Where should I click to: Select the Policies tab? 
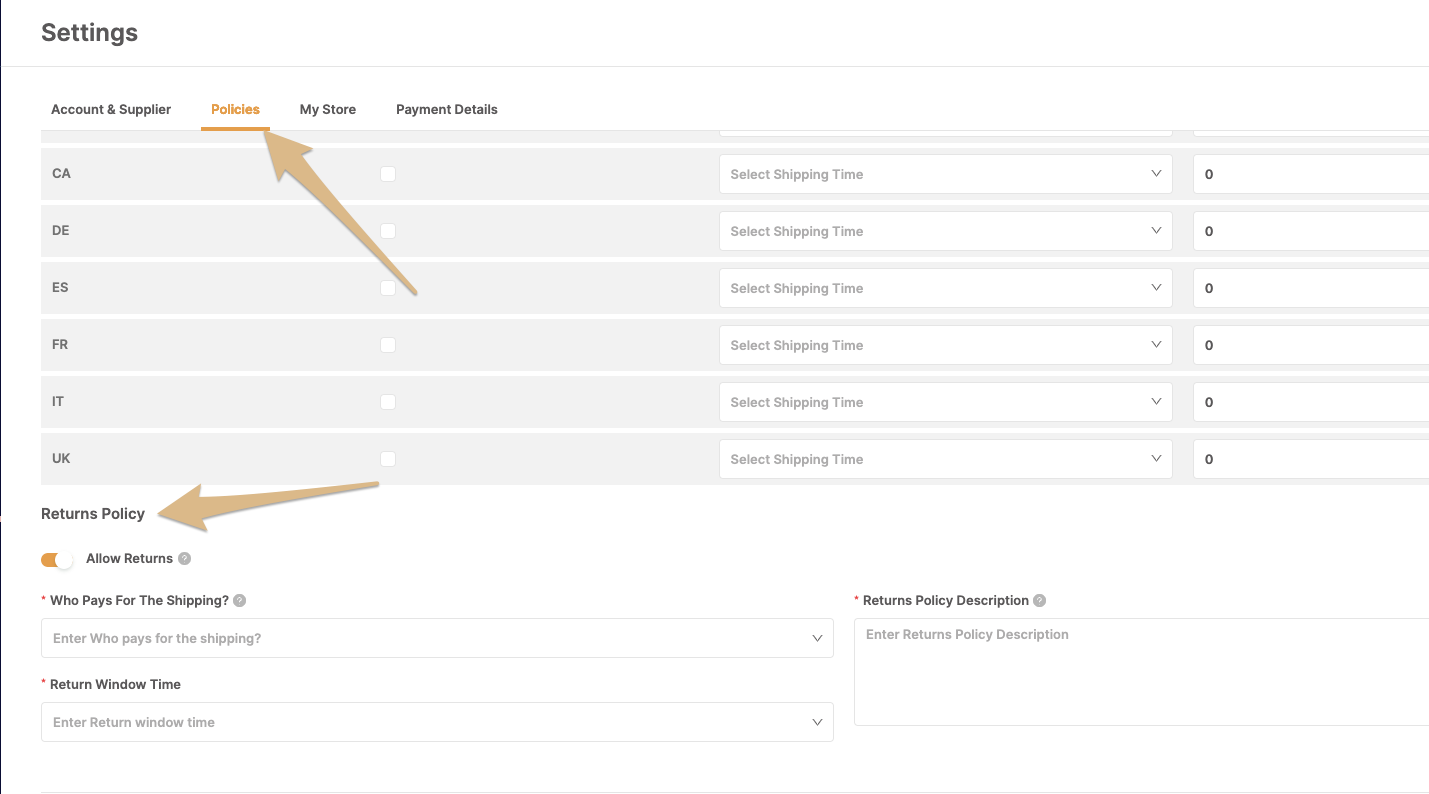coord(235,109)
